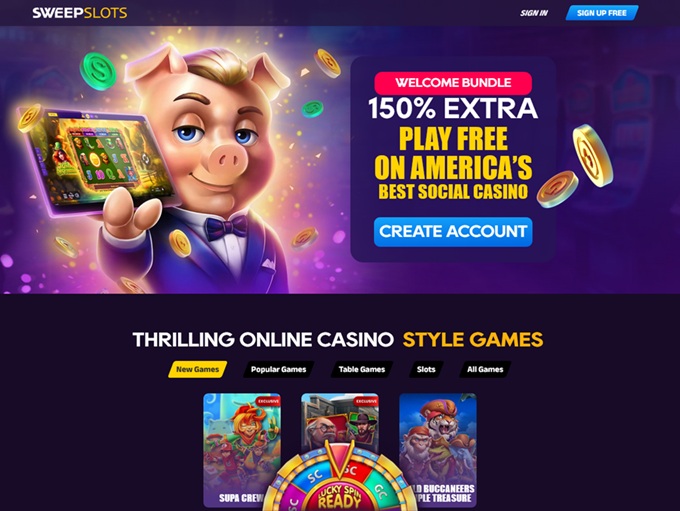Click the 150% Extra promo headline
The height and width of the screenshot is (511, 680).
[x=453, y=108]
